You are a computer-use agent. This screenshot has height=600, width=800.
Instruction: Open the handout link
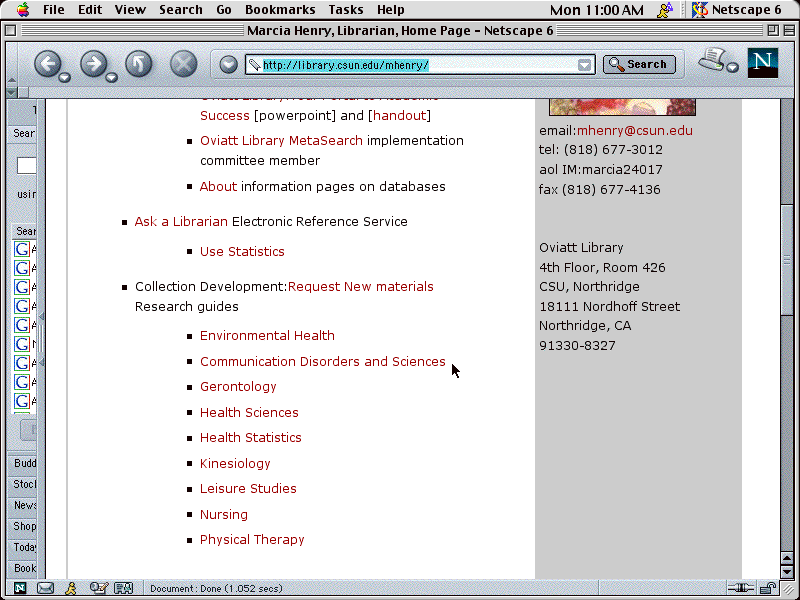click(x=399, y=116)
